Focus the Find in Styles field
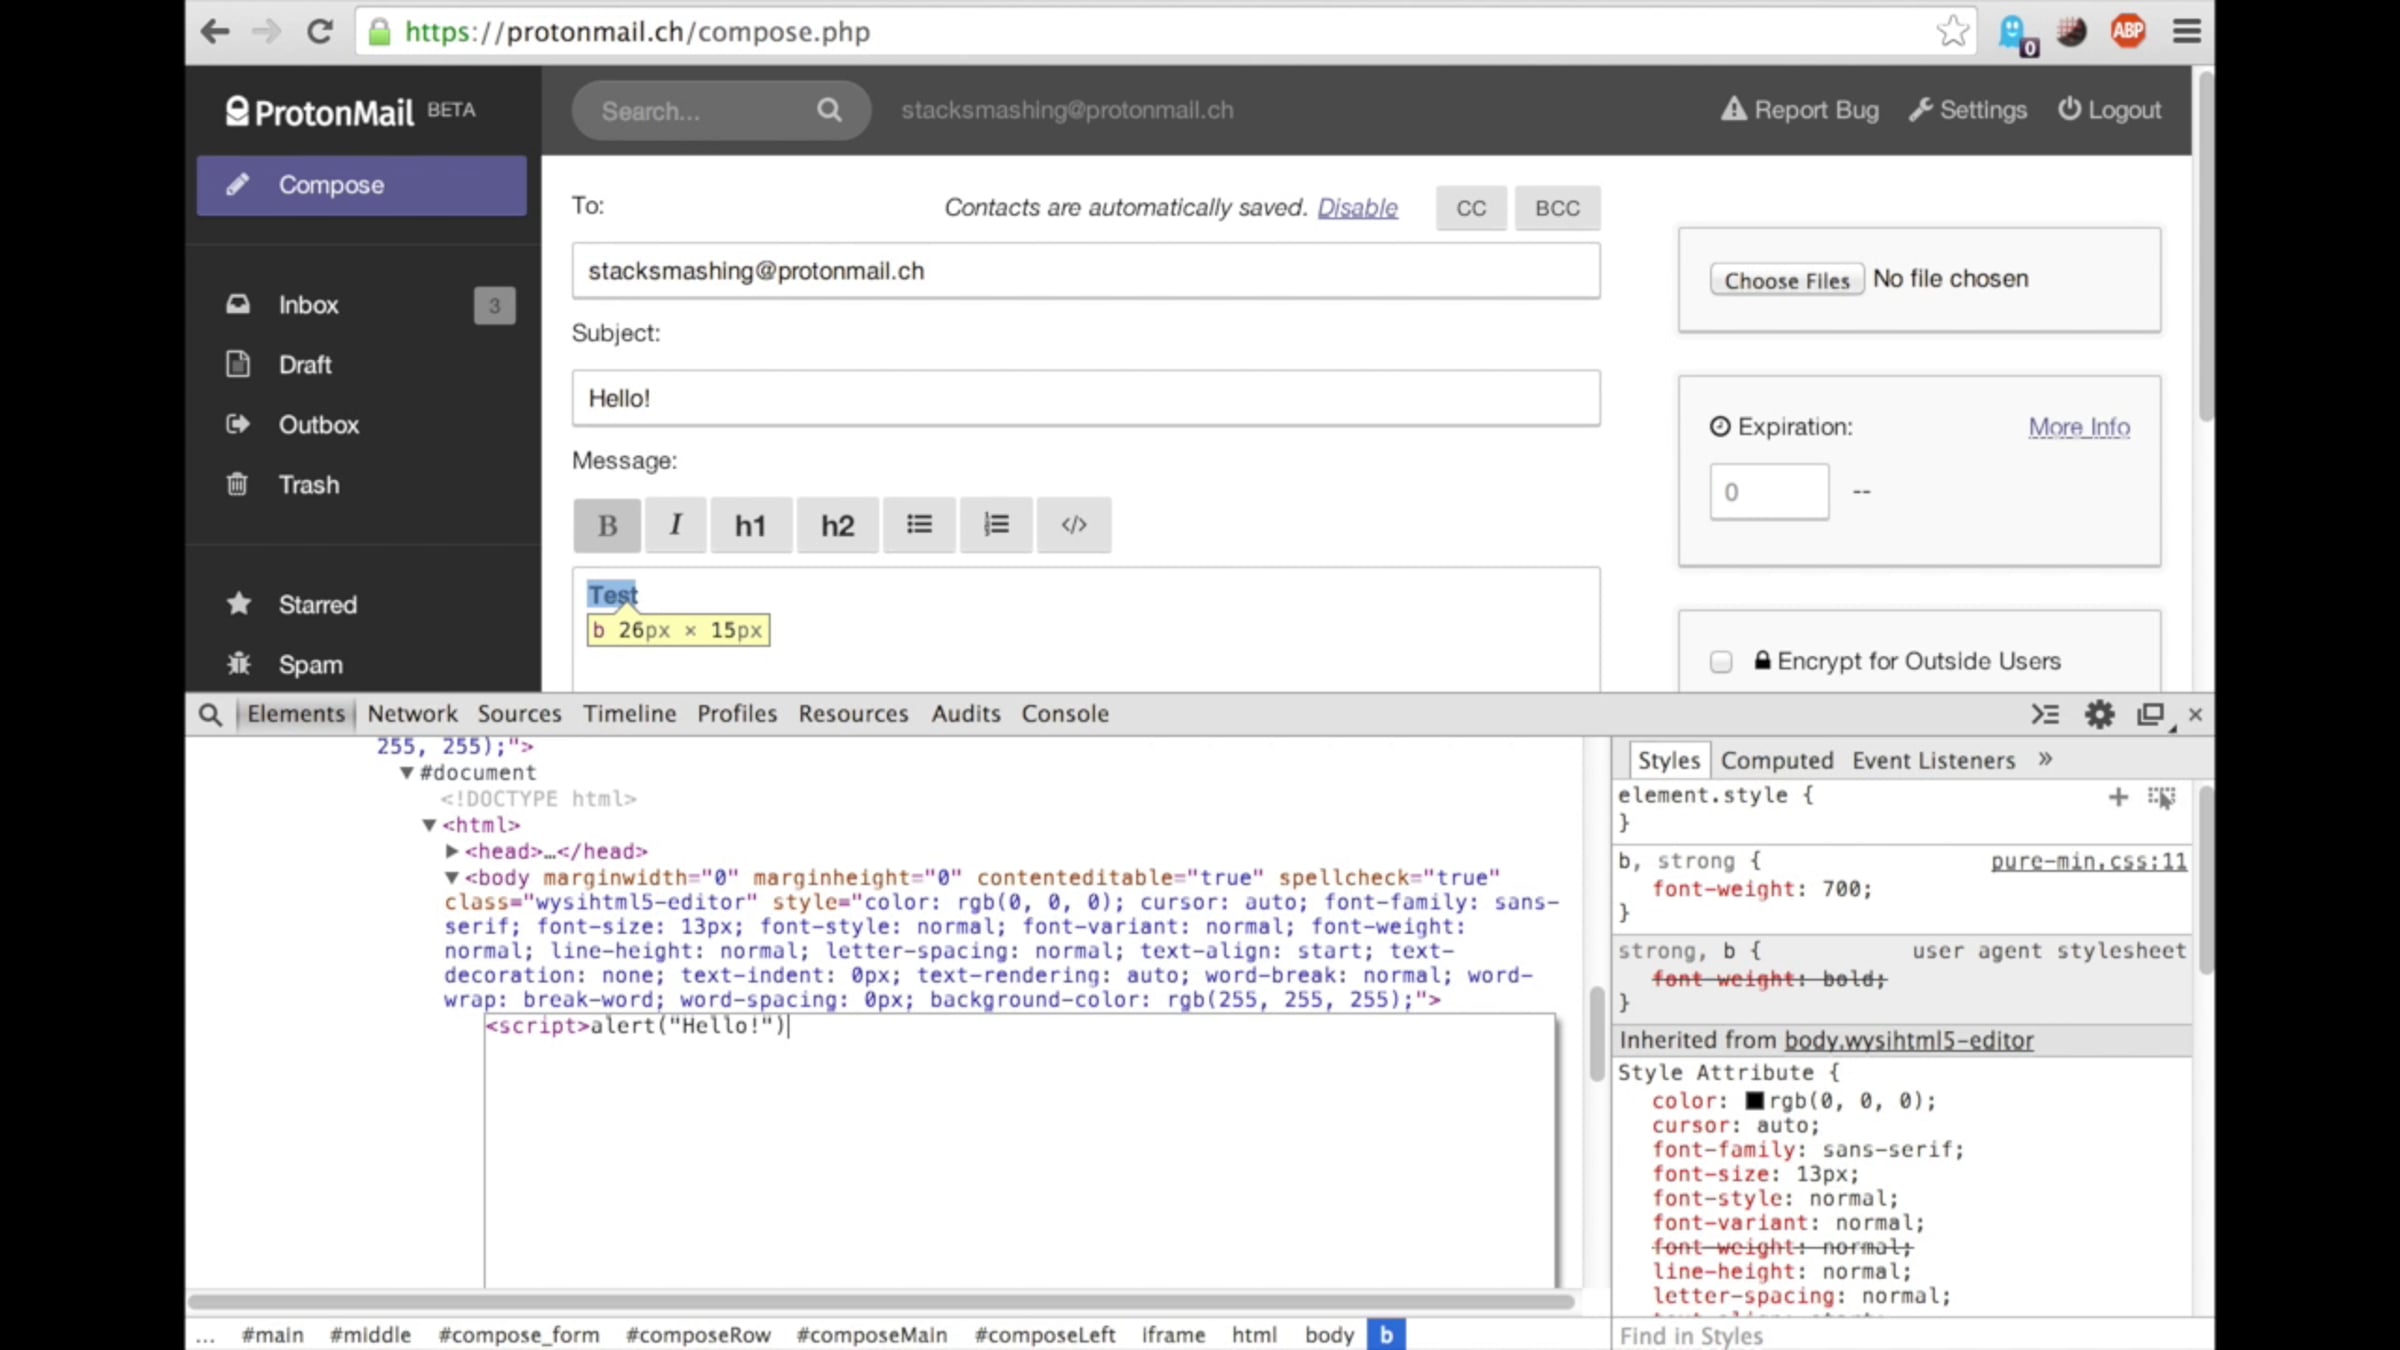 tap(1900, 1336)
